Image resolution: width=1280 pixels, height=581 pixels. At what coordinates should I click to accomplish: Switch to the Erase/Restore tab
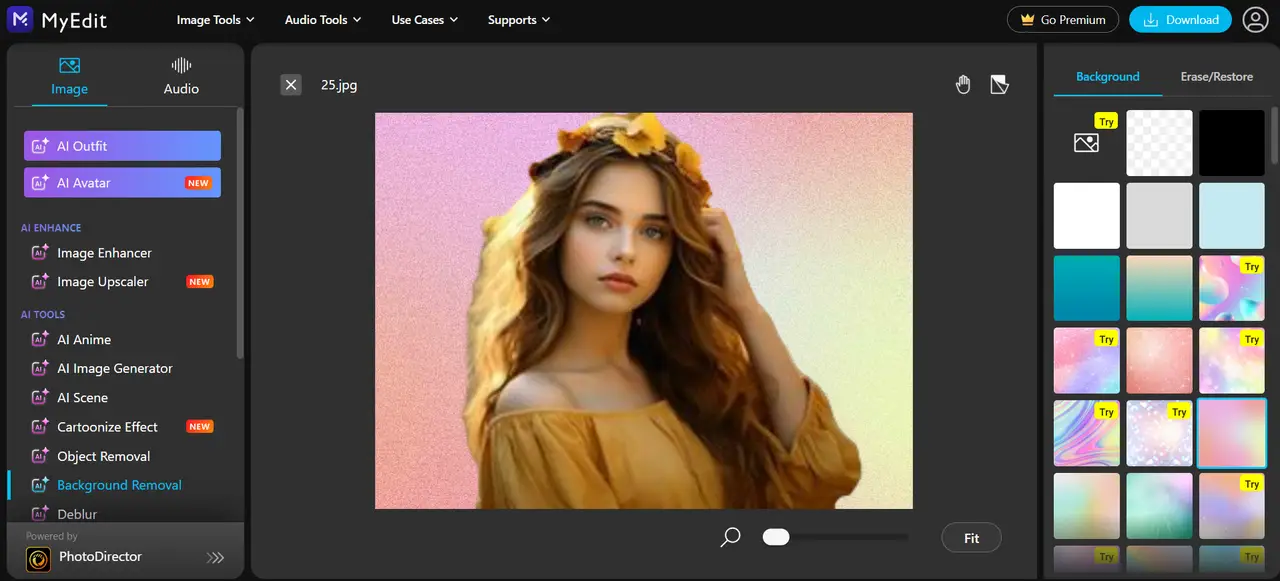1216,77
